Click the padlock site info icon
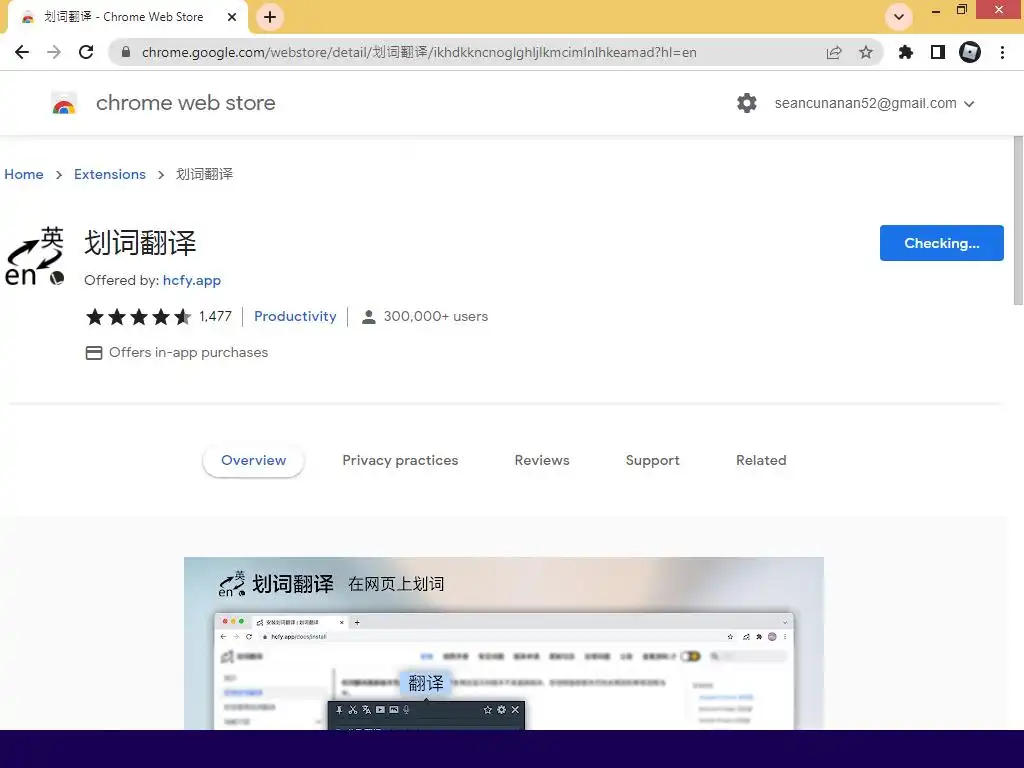The width and height of the screenshot is (1024, 768). 126,52
